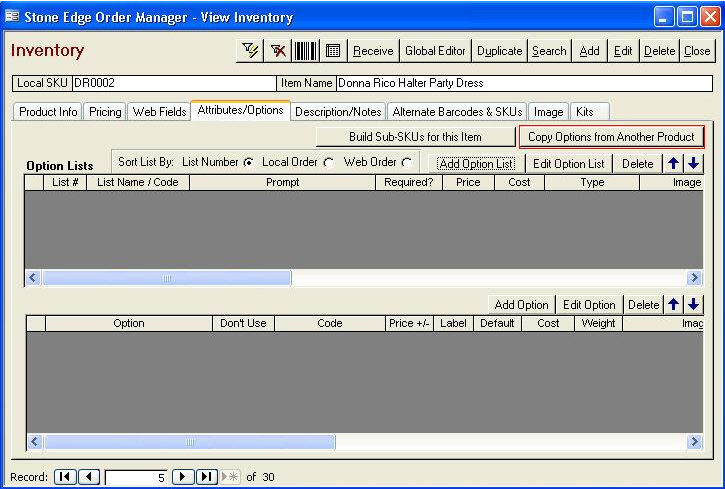Go to next record

183,477
